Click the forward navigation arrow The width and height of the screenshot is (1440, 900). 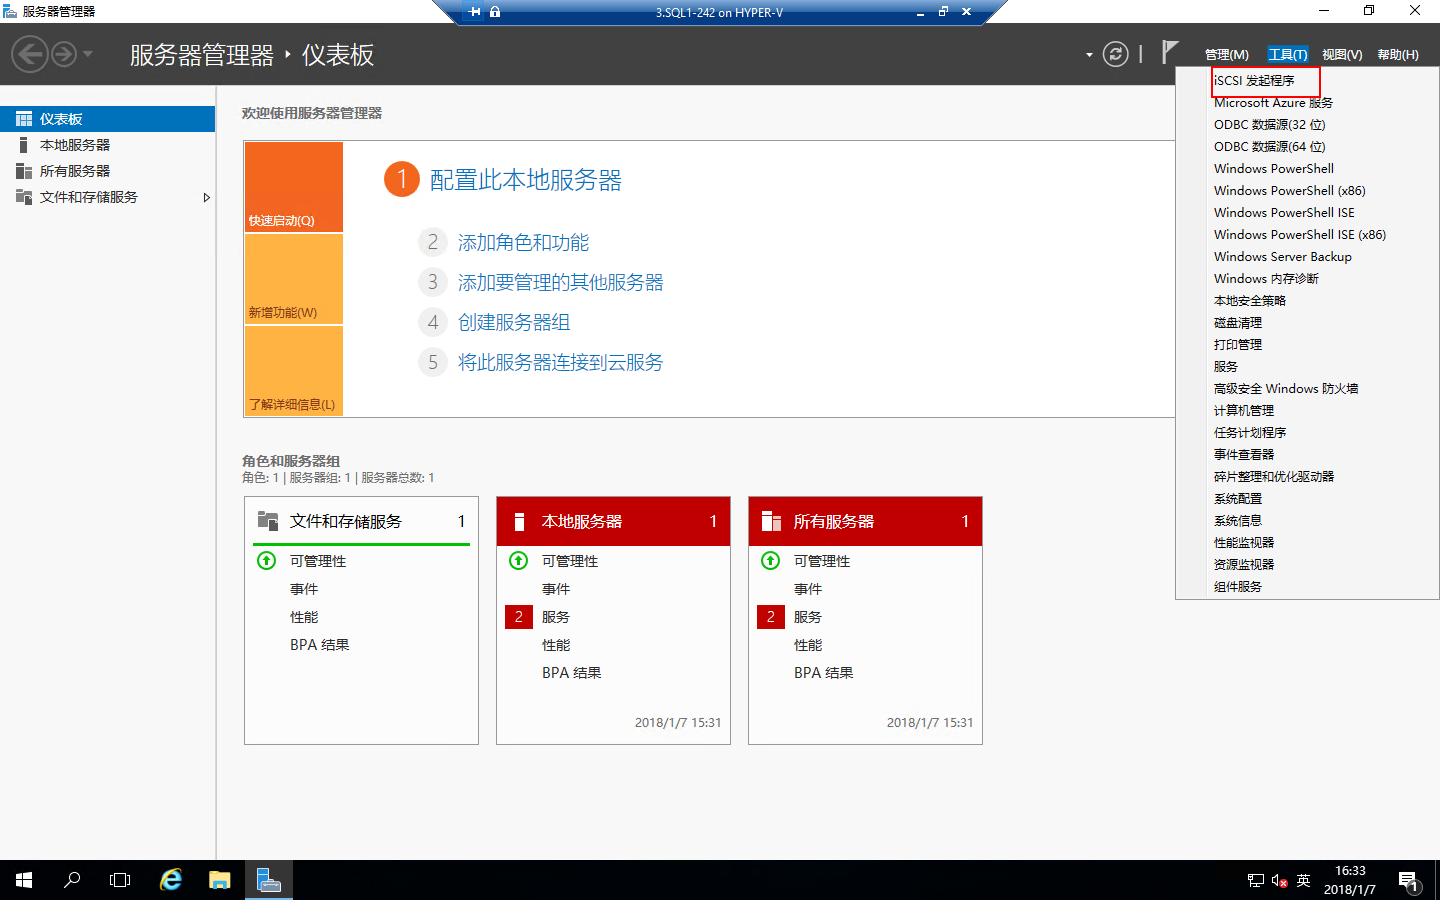(x=64, y=54)
